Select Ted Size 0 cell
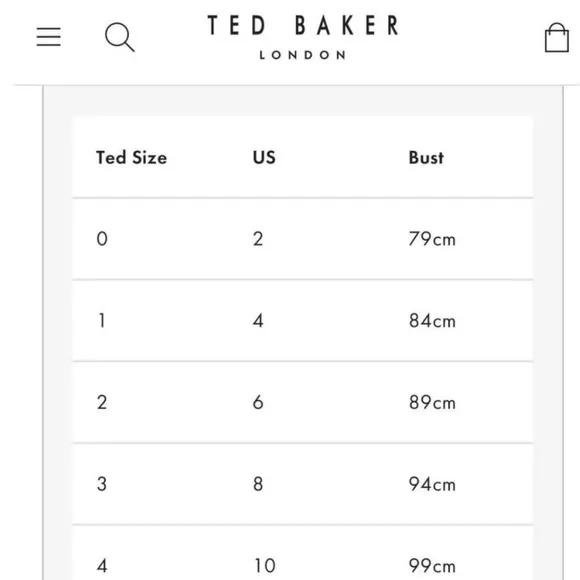This screenshot has height=580, width=580. pos(102,239)
